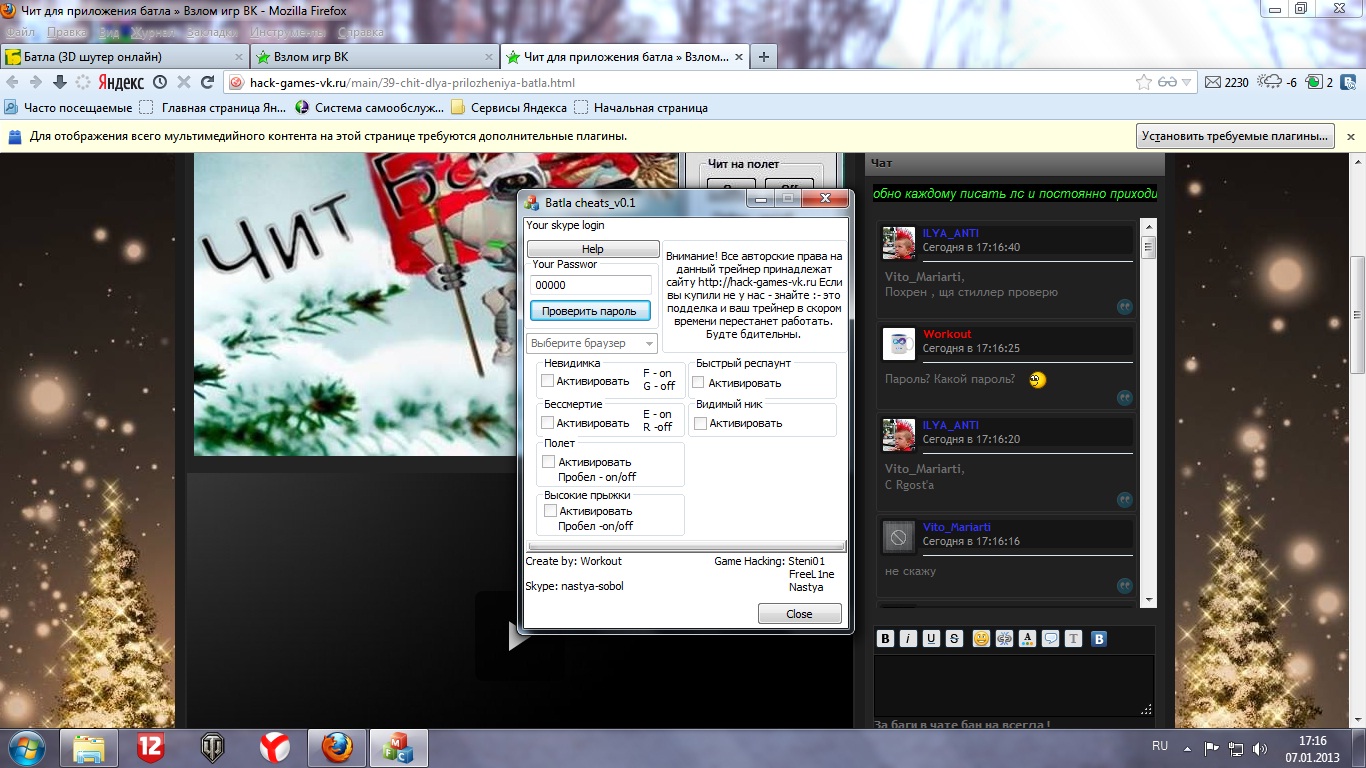Click the Bold formatting icon in chat editor
The width and height of the screenshot is (1366, 768).
(x=885, y=638)
